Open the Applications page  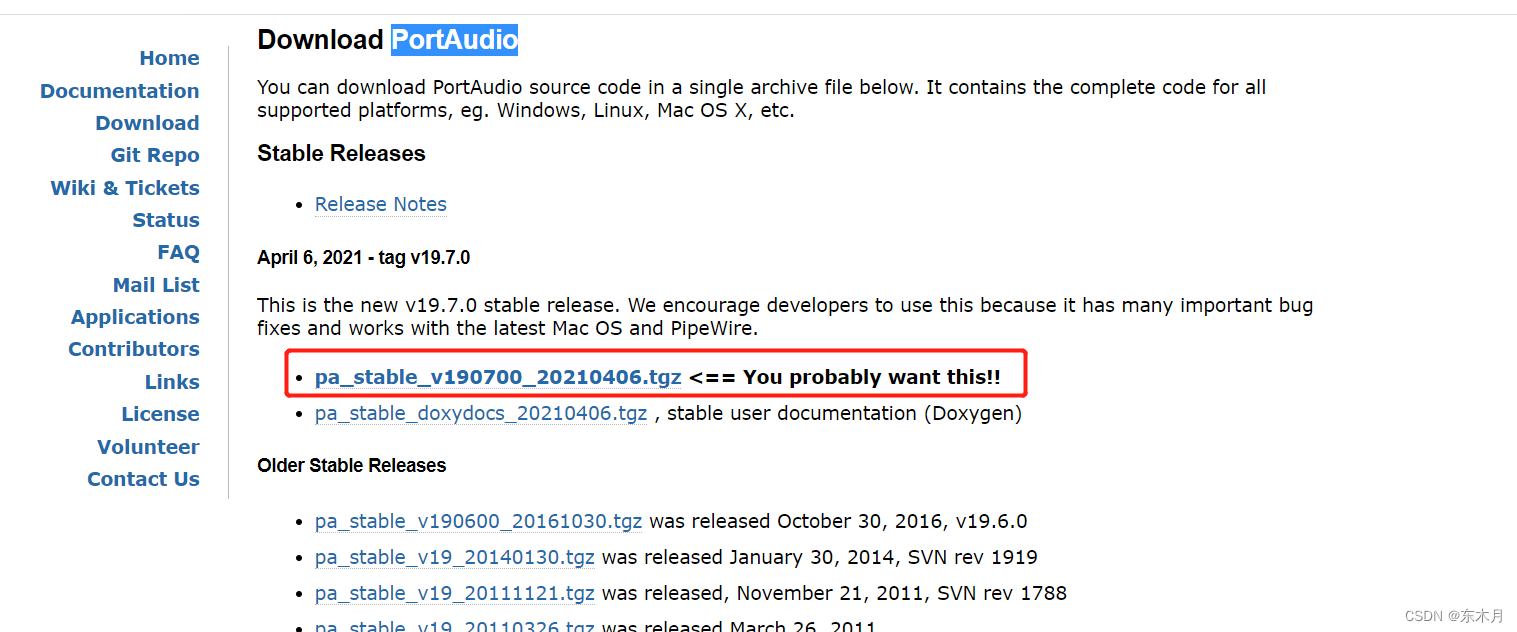134,316
